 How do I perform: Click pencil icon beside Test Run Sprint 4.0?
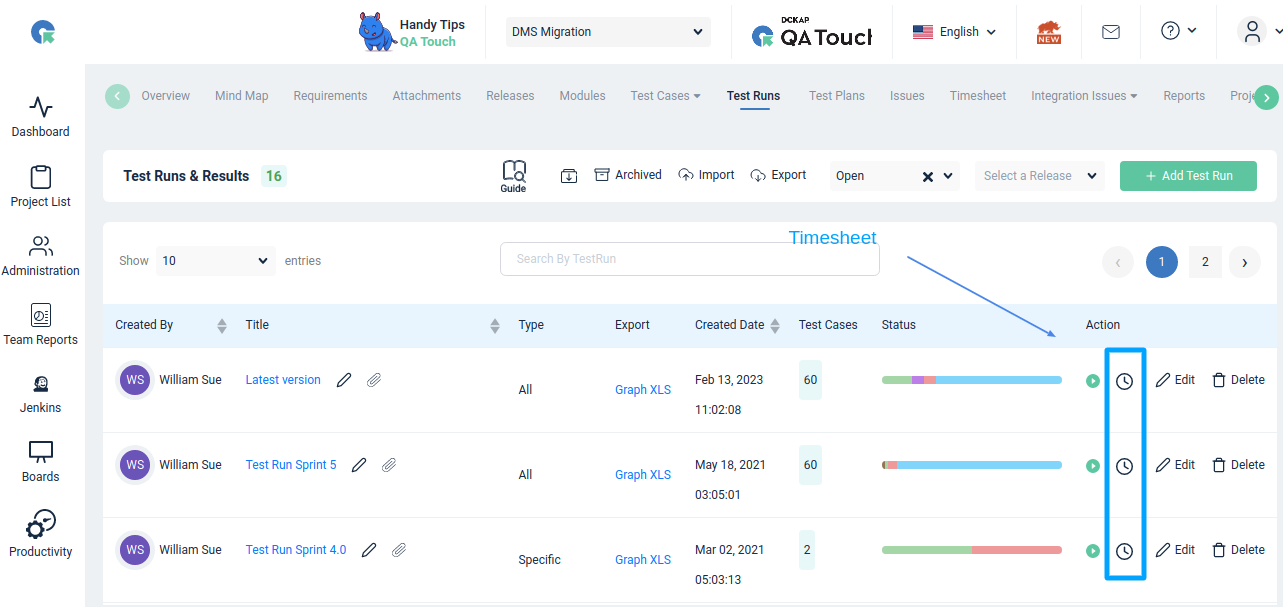point(369,550)
